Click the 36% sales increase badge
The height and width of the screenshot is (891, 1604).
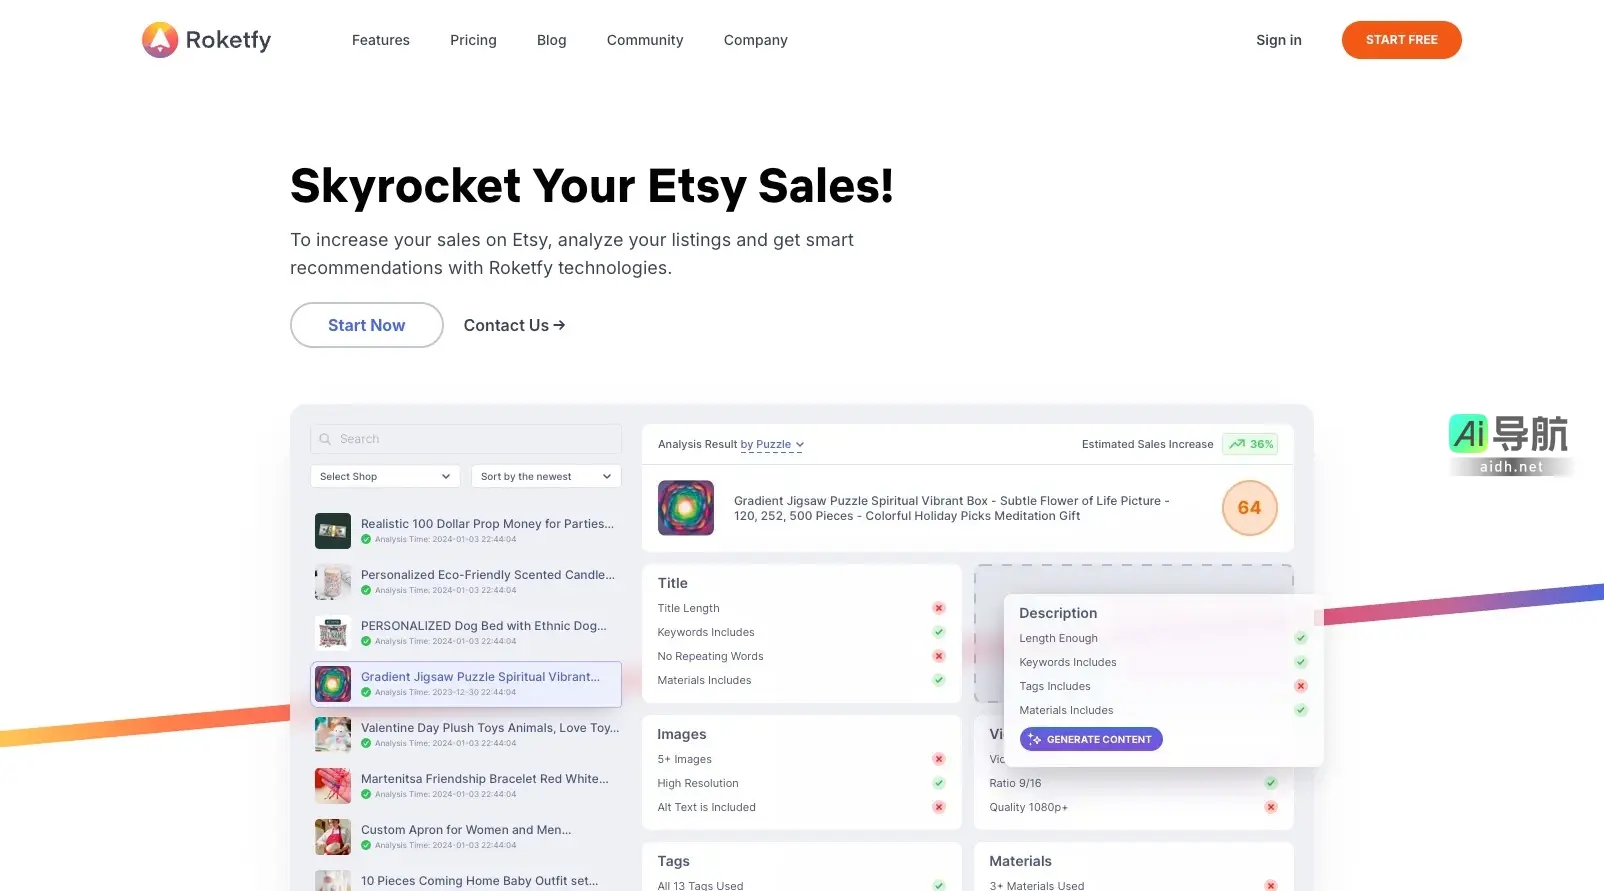1250,444
